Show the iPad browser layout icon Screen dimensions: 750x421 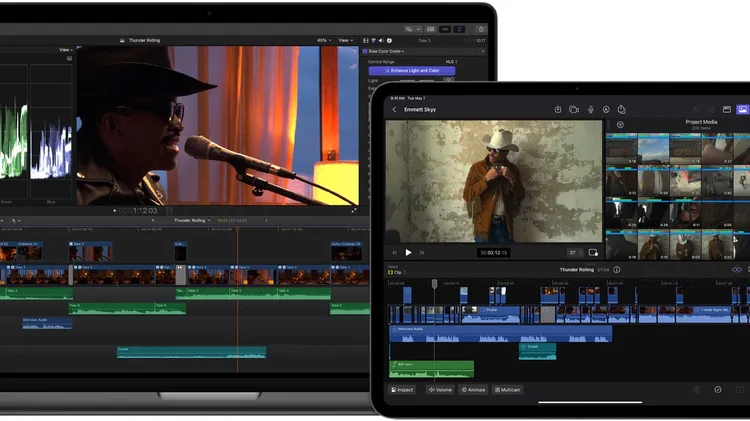click(727, 110)
